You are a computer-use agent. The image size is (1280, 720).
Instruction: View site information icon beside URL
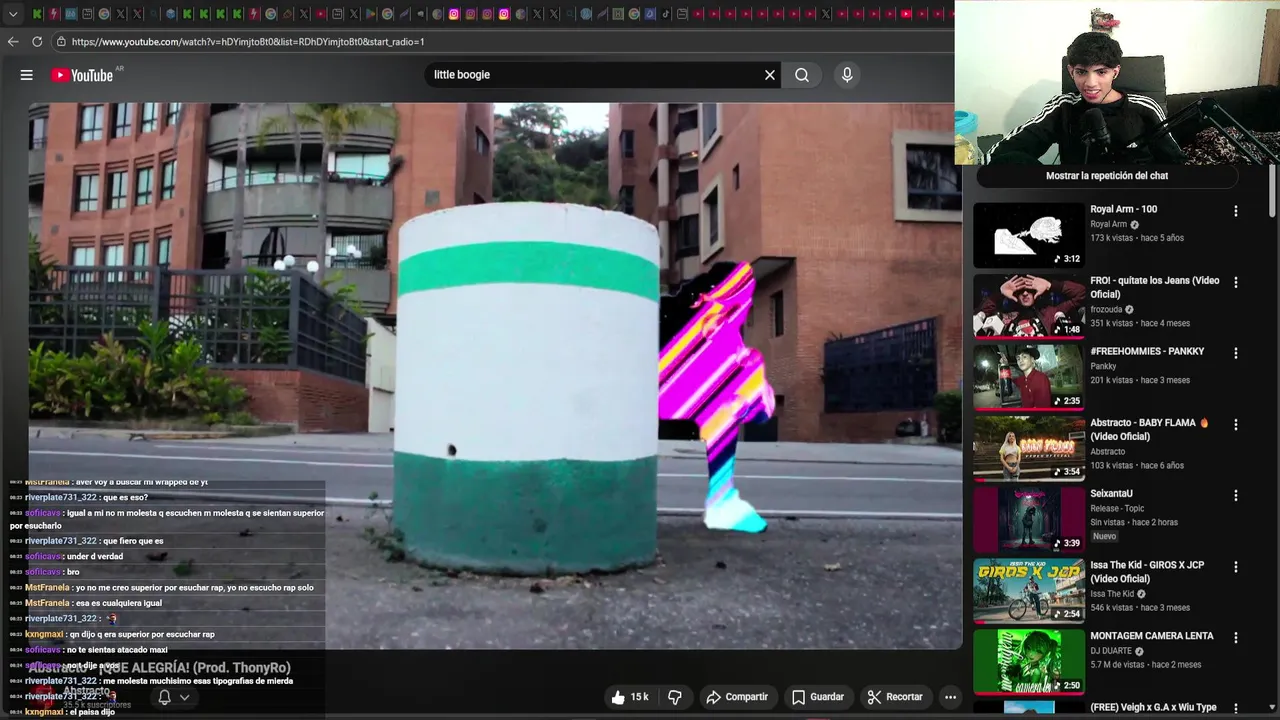coord(61,42)
